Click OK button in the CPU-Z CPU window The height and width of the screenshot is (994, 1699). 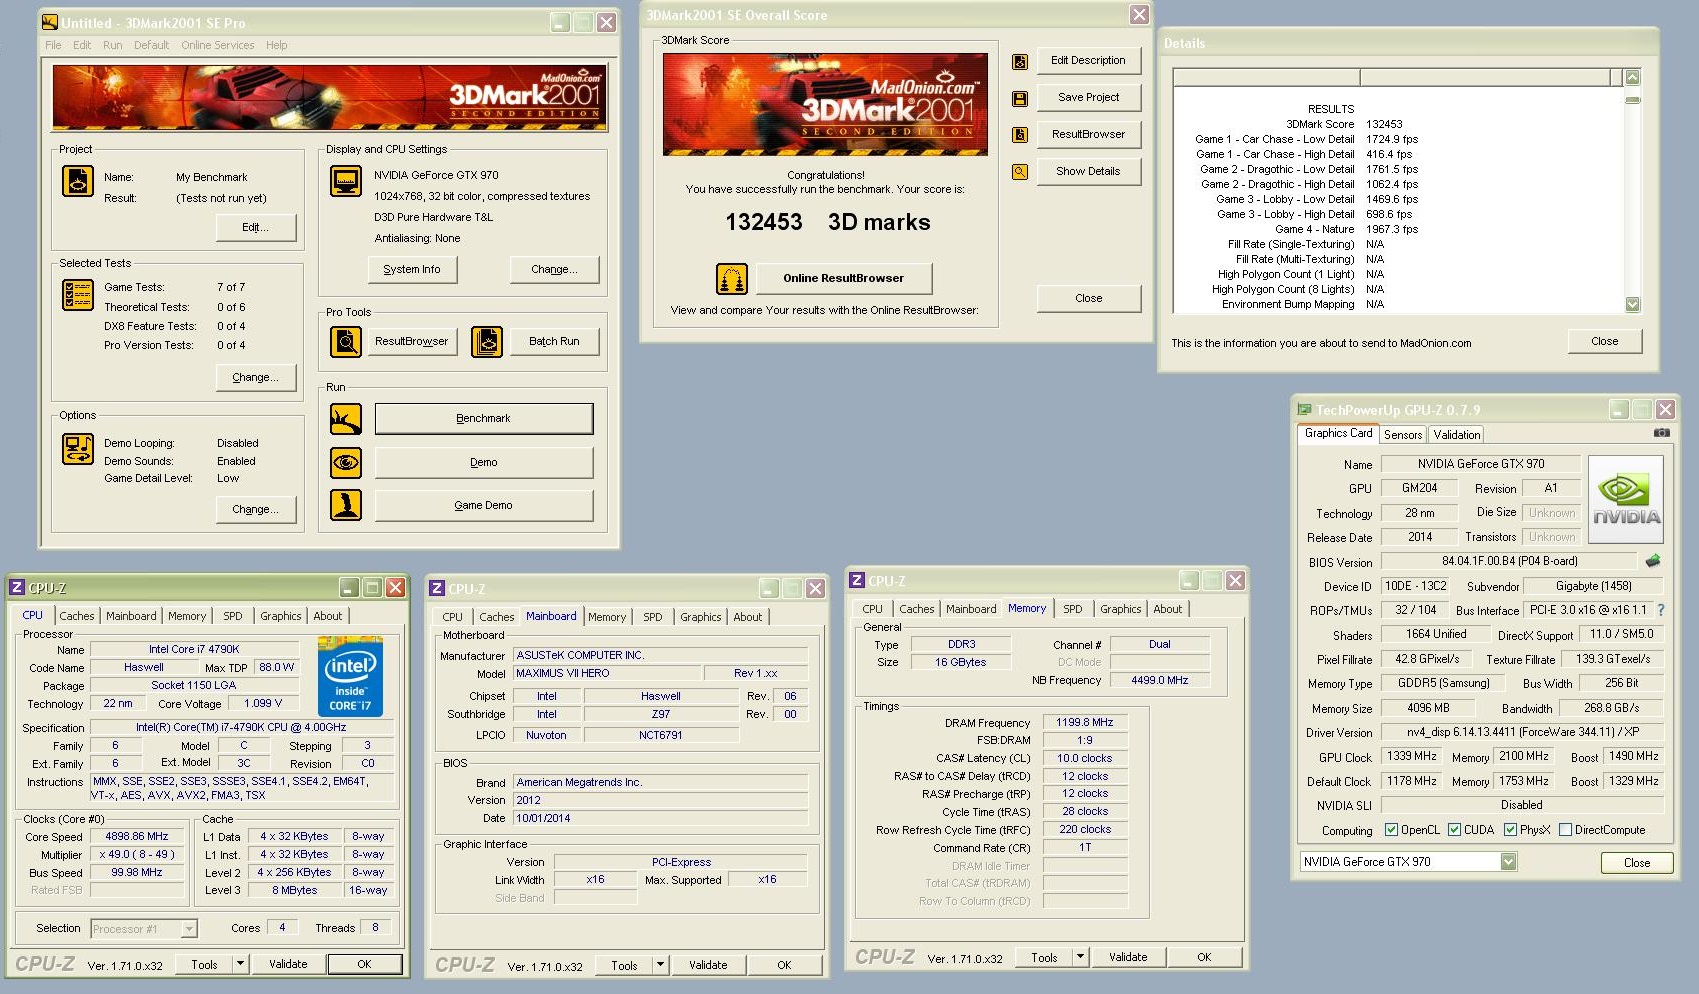coord(364,964)
